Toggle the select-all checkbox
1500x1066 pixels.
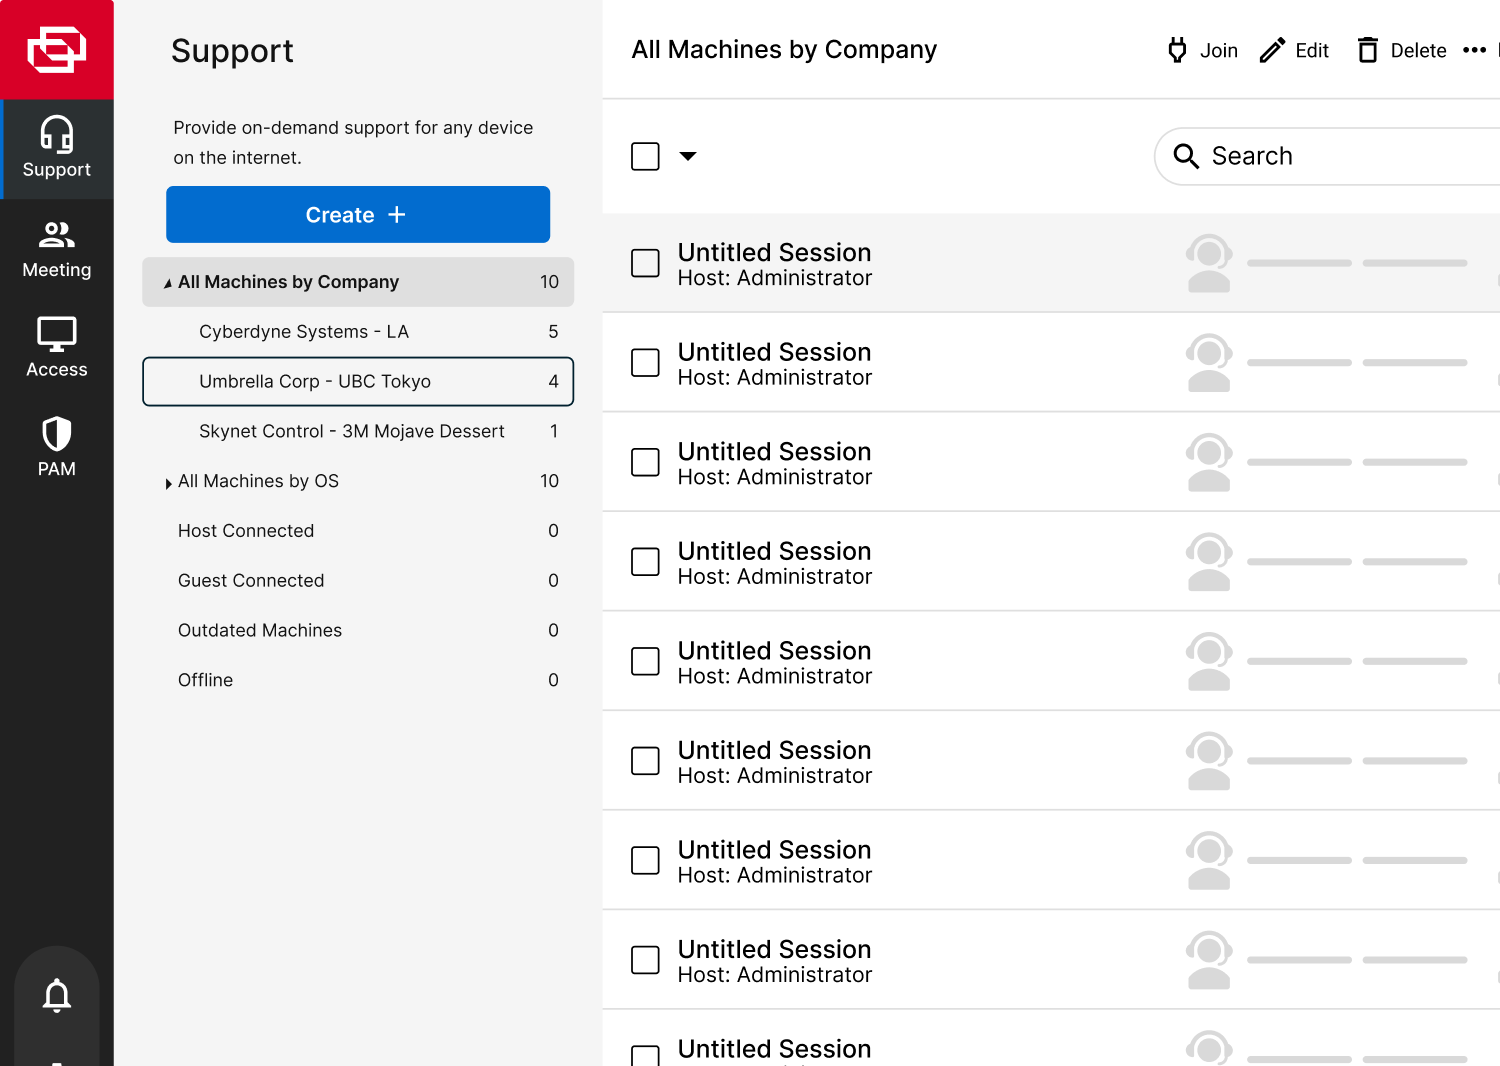(x=645, y=156)
